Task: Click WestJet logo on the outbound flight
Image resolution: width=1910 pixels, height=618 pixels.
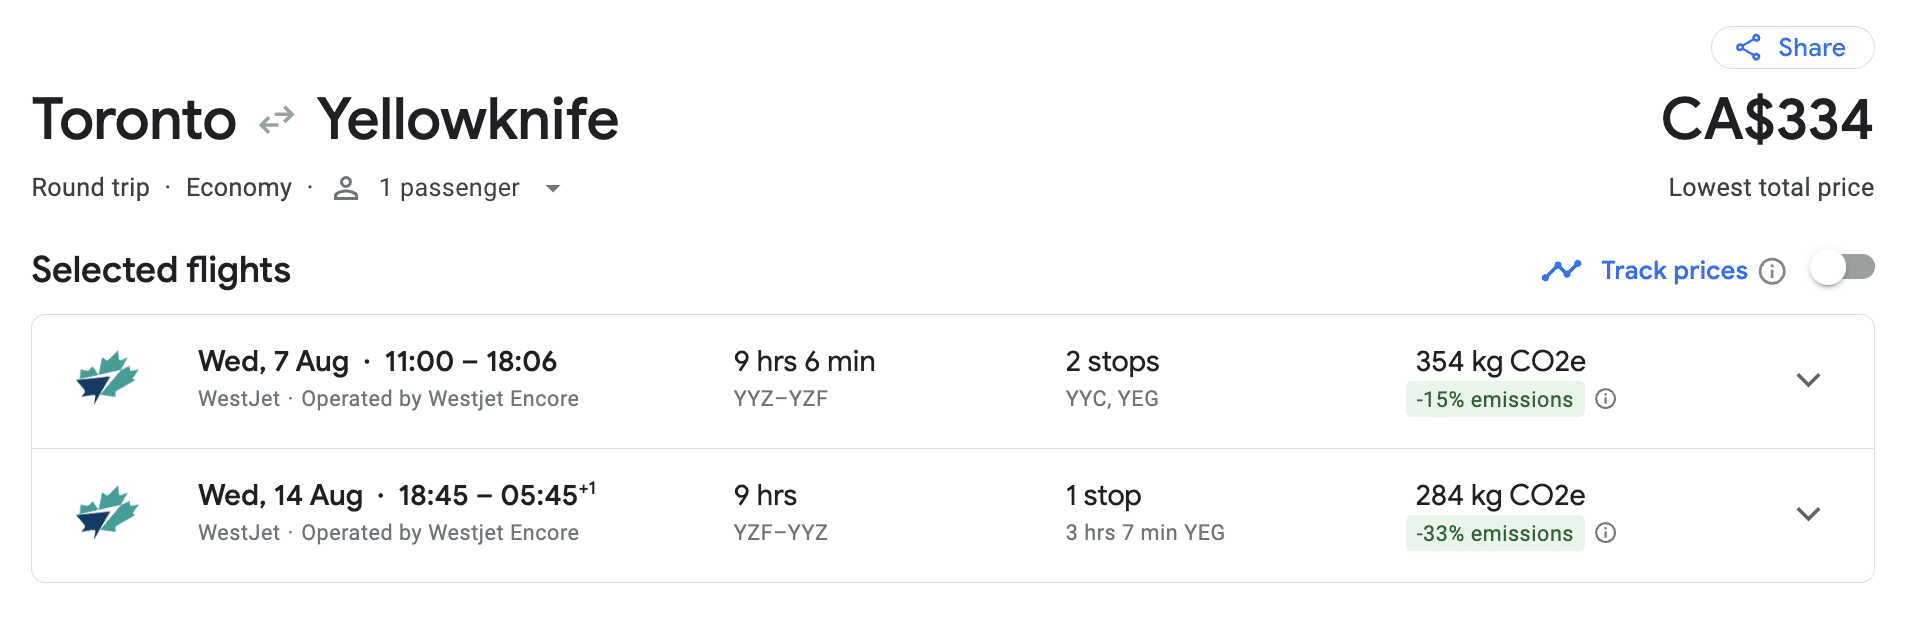Action: point(107,378)
